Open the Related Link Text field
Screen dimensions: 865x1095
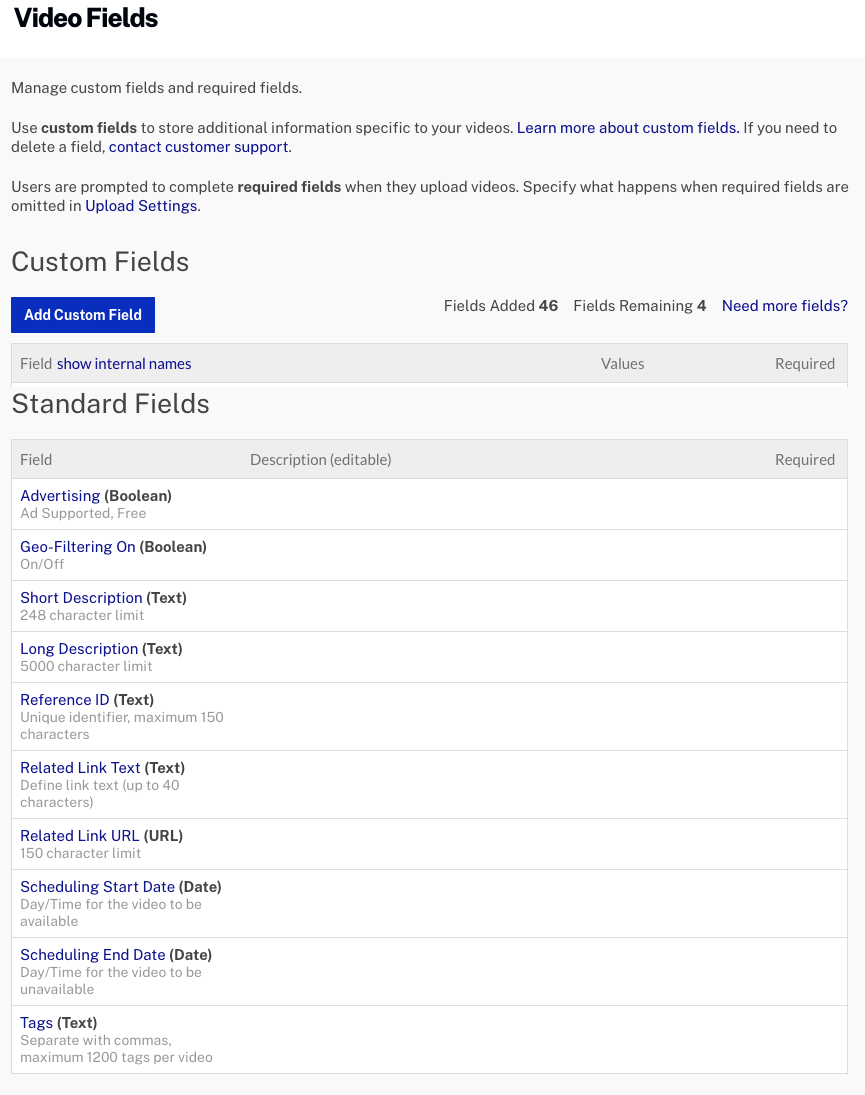[80, 768]
